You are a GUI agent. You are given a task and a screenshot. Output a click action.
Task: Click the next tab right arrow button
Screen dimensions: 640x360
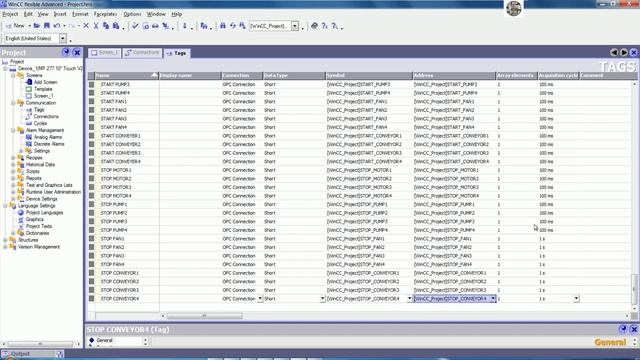(624, 53)
